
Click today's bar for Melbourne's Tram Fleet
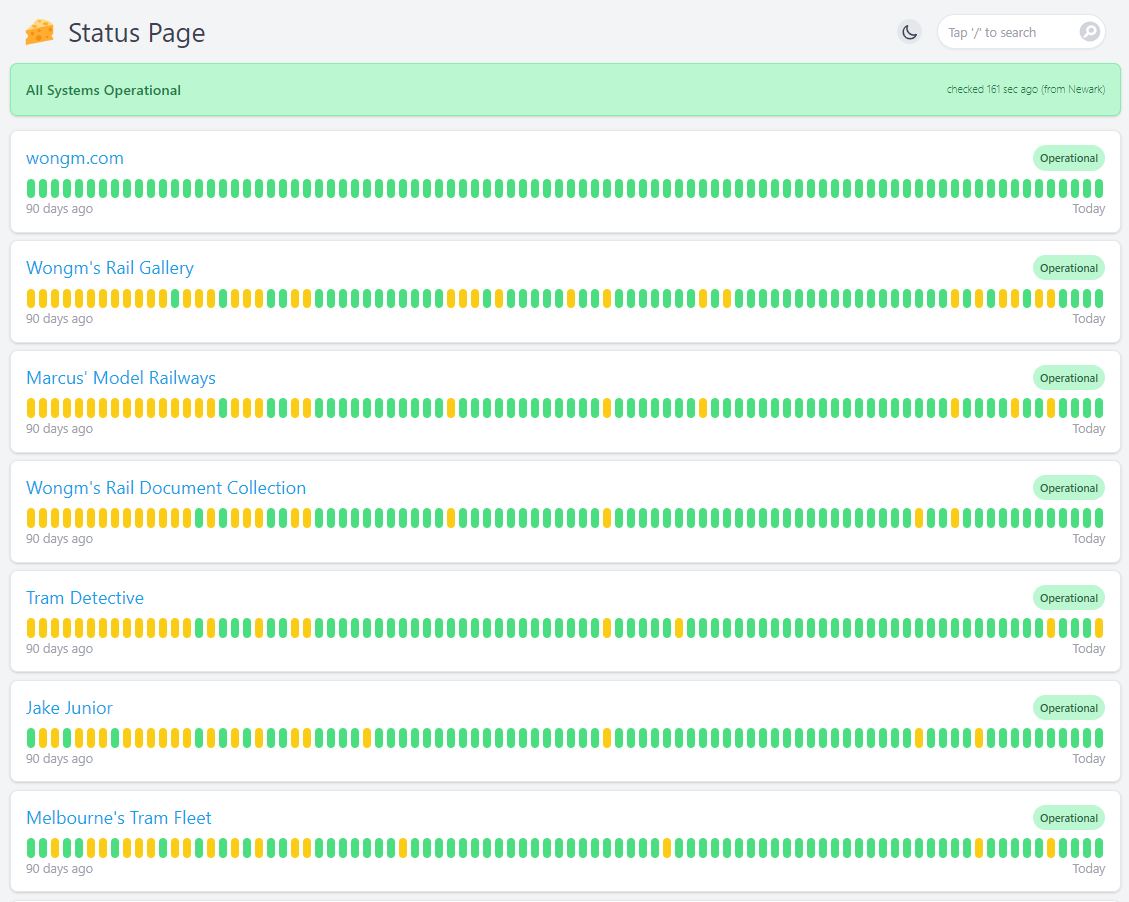pyautogui.click(x=1099, y=848)
